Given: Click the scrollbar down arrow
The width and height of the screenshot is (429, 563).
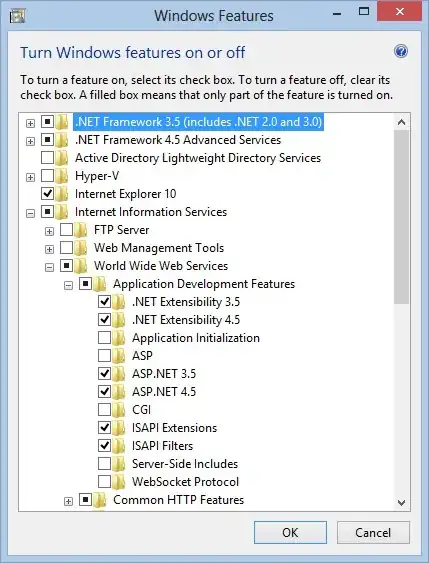Looking at the screenshot, I should (401, 503).
